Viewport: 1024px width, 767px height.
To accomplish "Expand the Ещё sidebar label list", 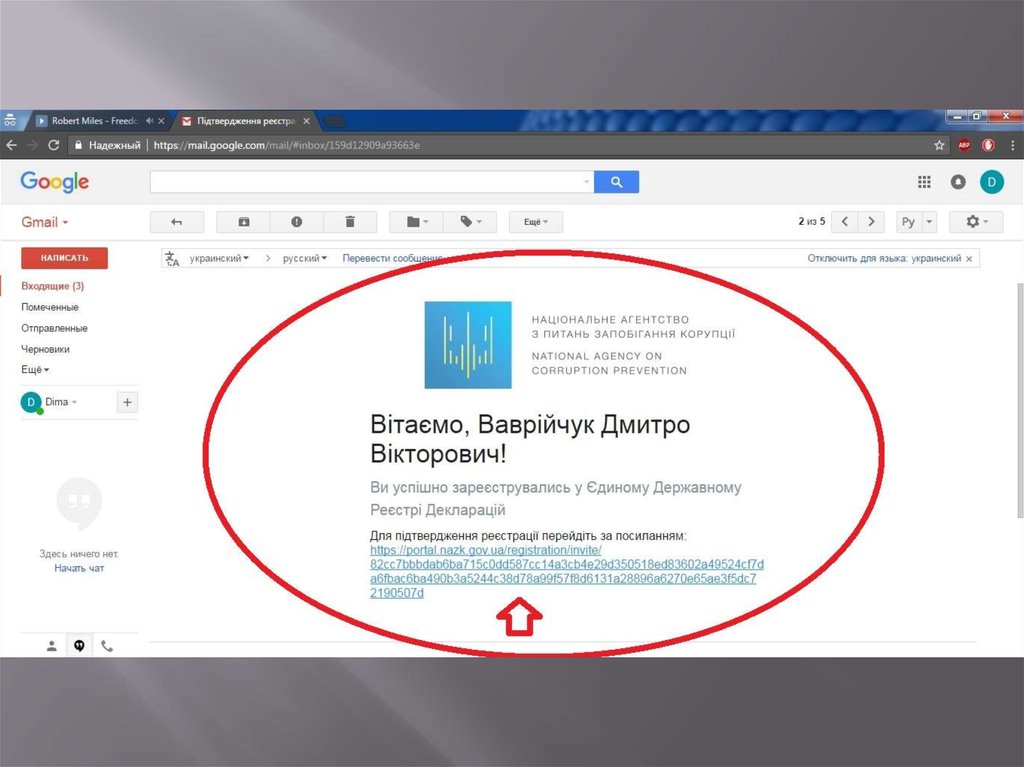I will click(x=35, y=370).
